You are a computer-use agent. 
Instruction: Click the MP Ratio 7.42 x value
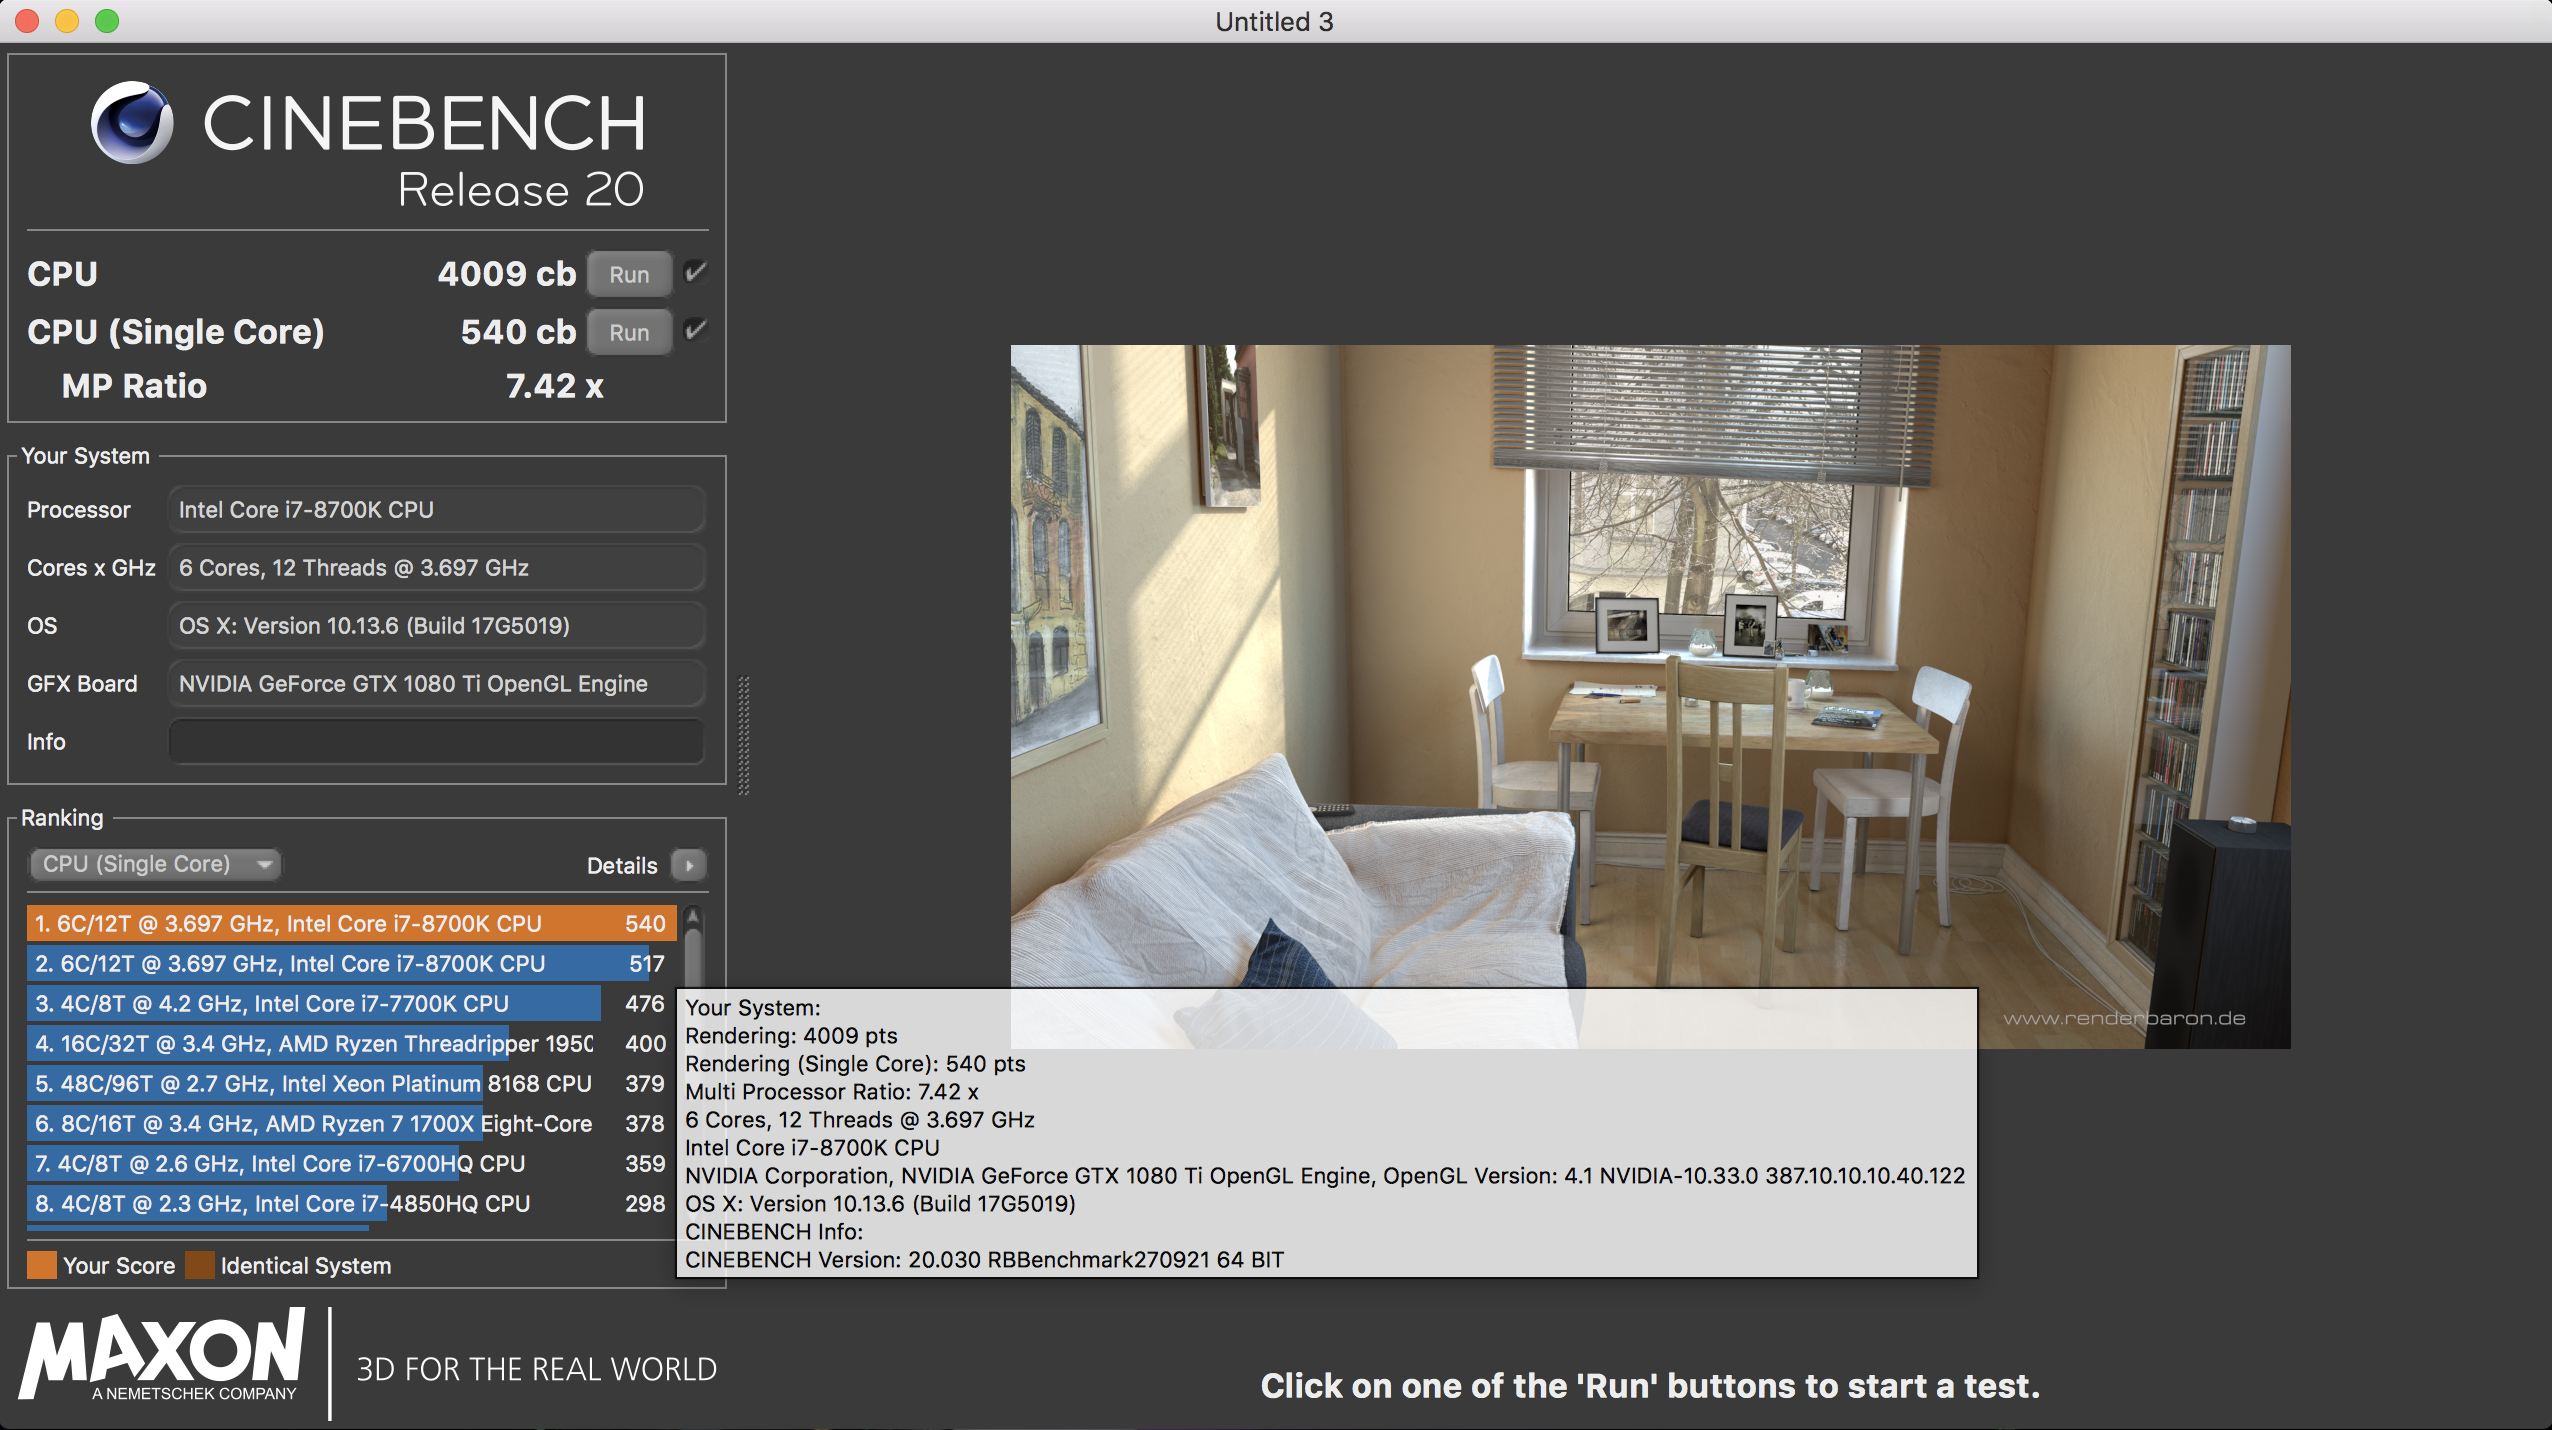pyautogui.click(x=555, y=386)
